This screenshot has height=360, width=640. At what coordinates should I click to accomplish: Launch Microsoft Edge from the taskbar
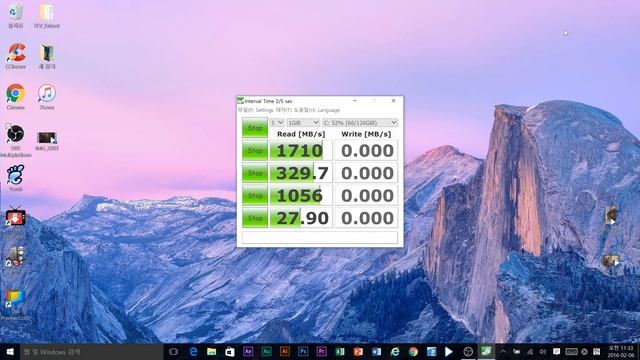coord(193,351)
